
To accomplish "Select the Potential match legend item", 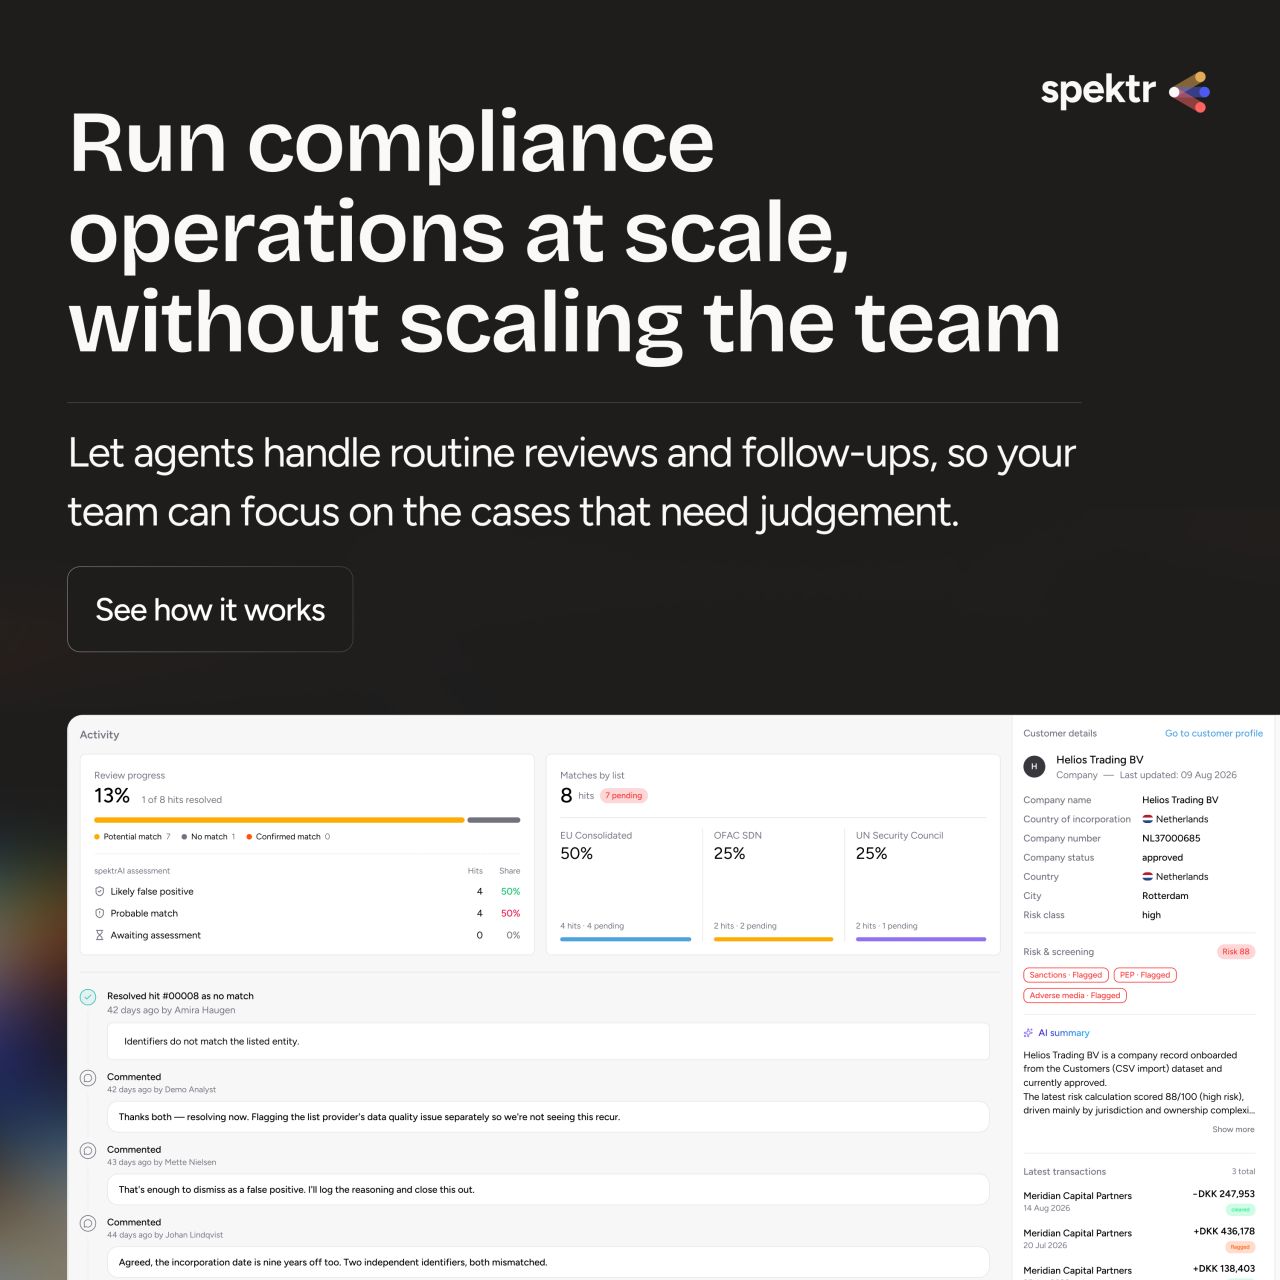I will [x=132, y=837].
